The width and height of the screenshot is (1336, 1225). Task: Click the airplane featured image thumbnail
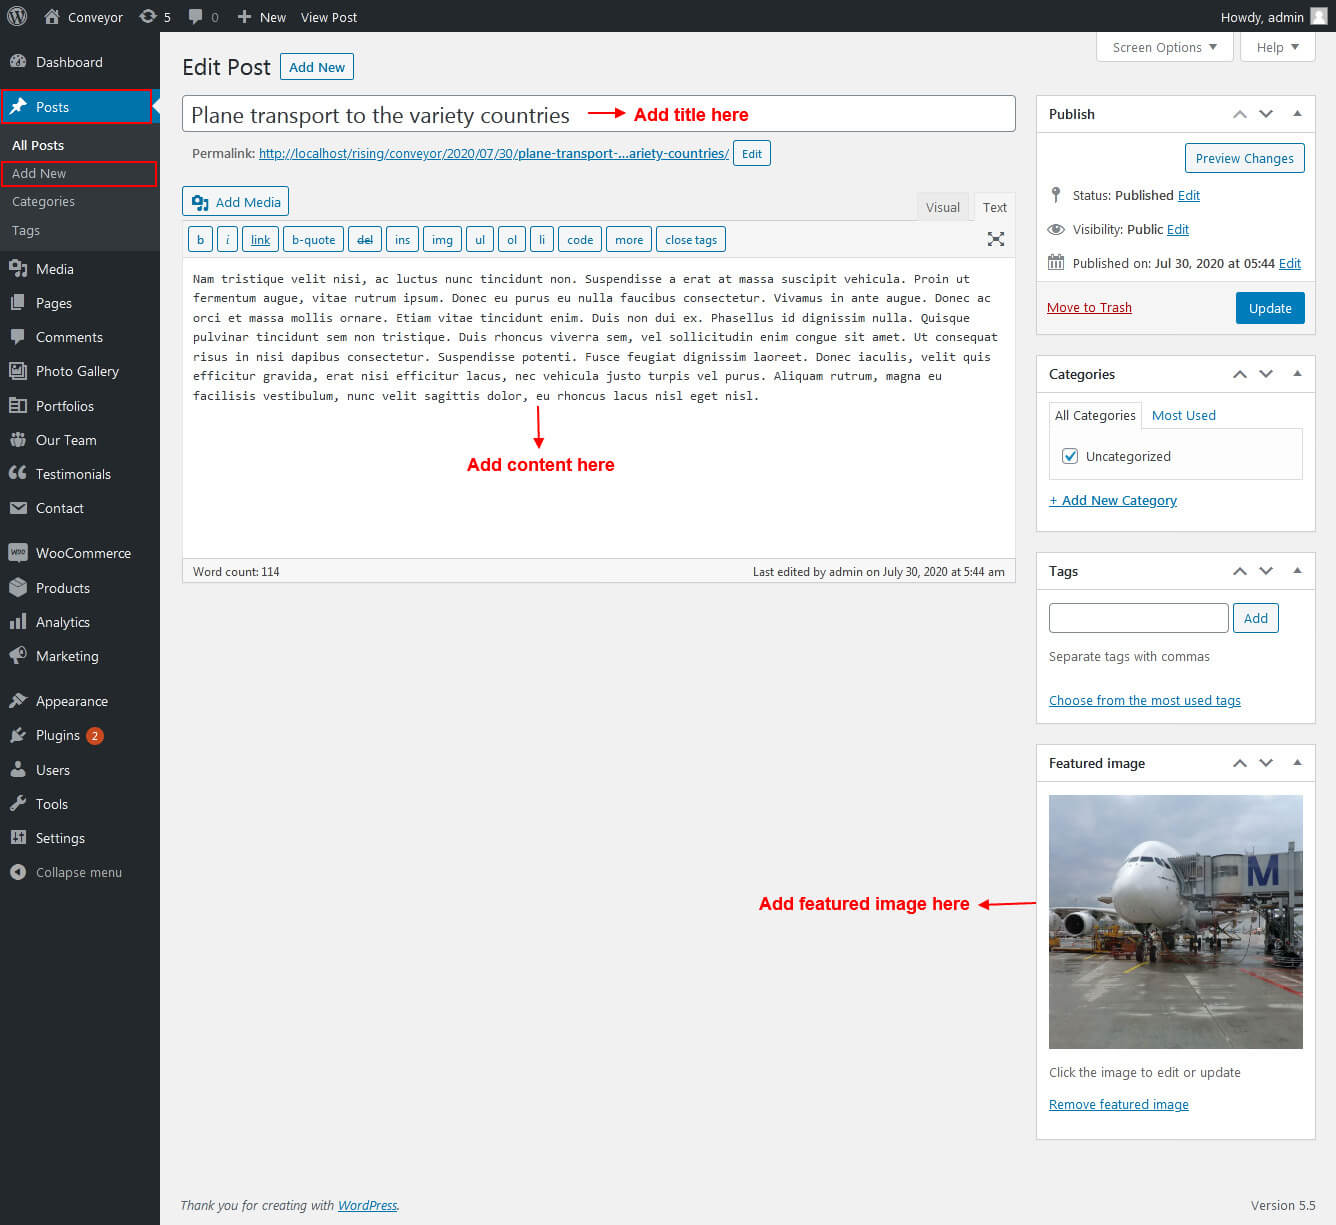pos(1175,921)
